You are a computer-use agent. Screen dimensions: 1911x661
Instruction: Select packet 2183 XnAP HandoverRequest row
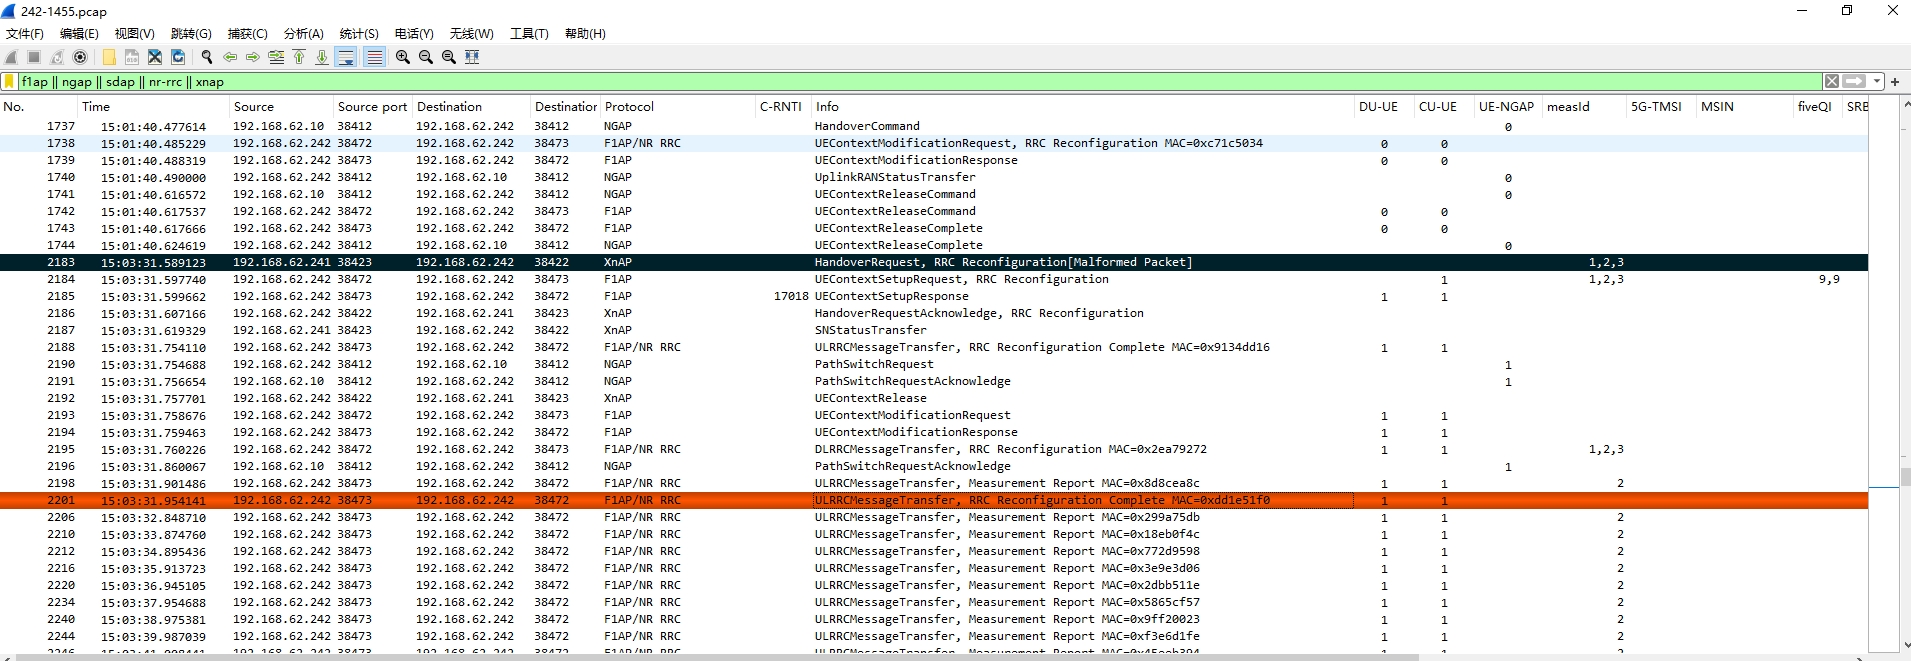click(934, 262)
